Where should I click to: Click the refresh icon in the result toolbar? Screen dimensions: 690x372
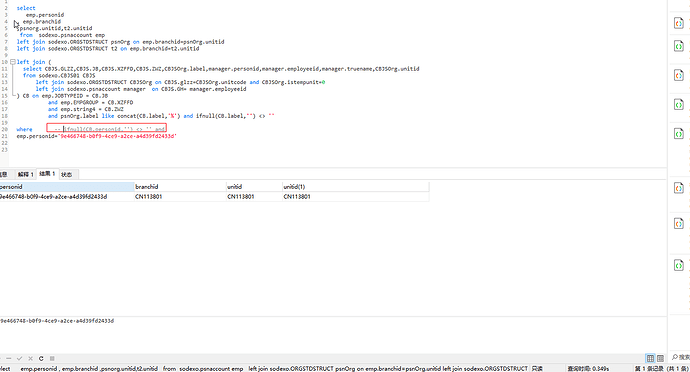pyautogui.click(x=41, y=358)
